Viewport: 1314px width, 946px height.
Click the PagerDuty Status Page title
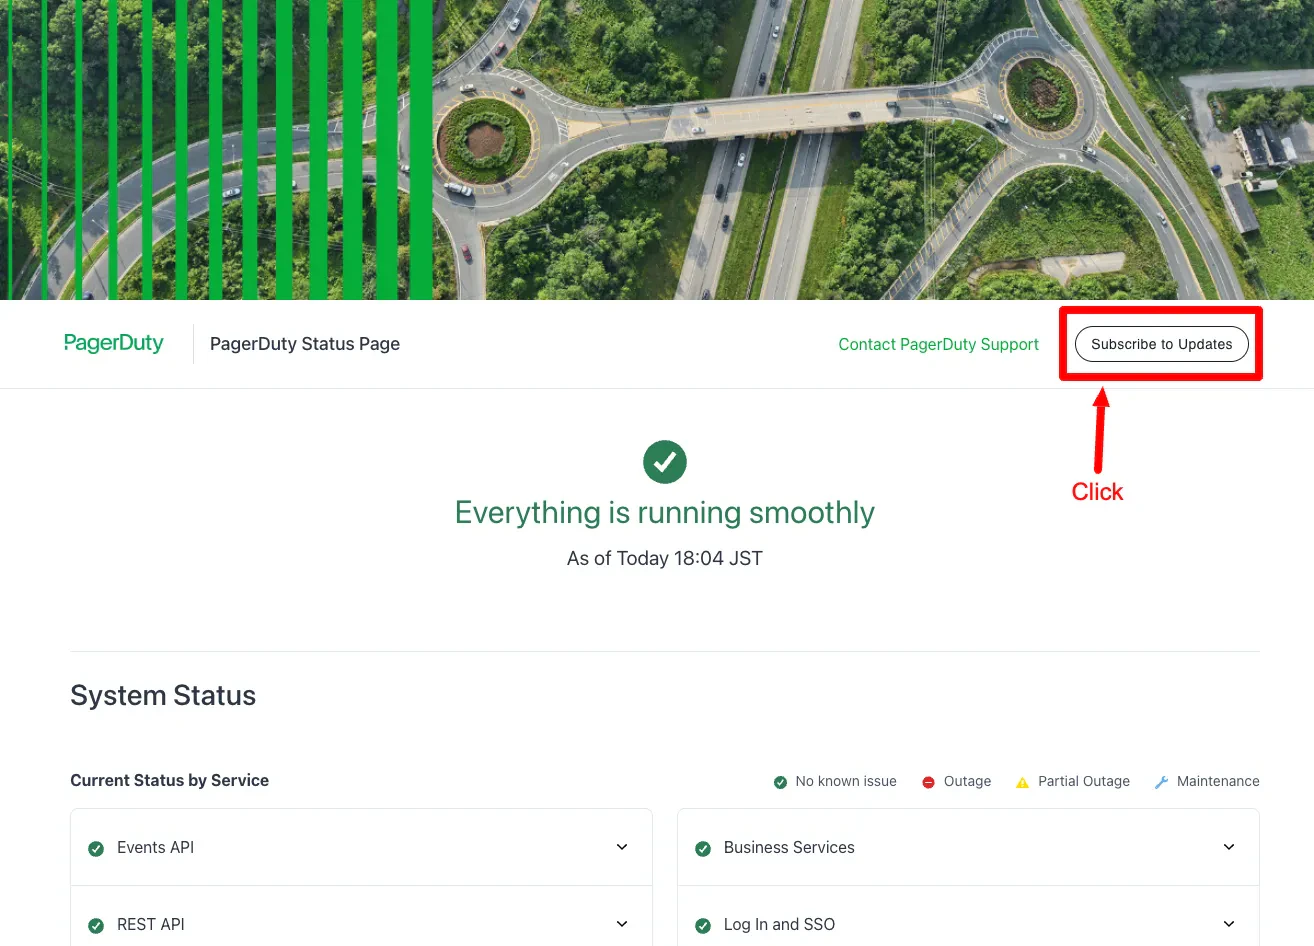pyautogui.click(x=305, y=344)
